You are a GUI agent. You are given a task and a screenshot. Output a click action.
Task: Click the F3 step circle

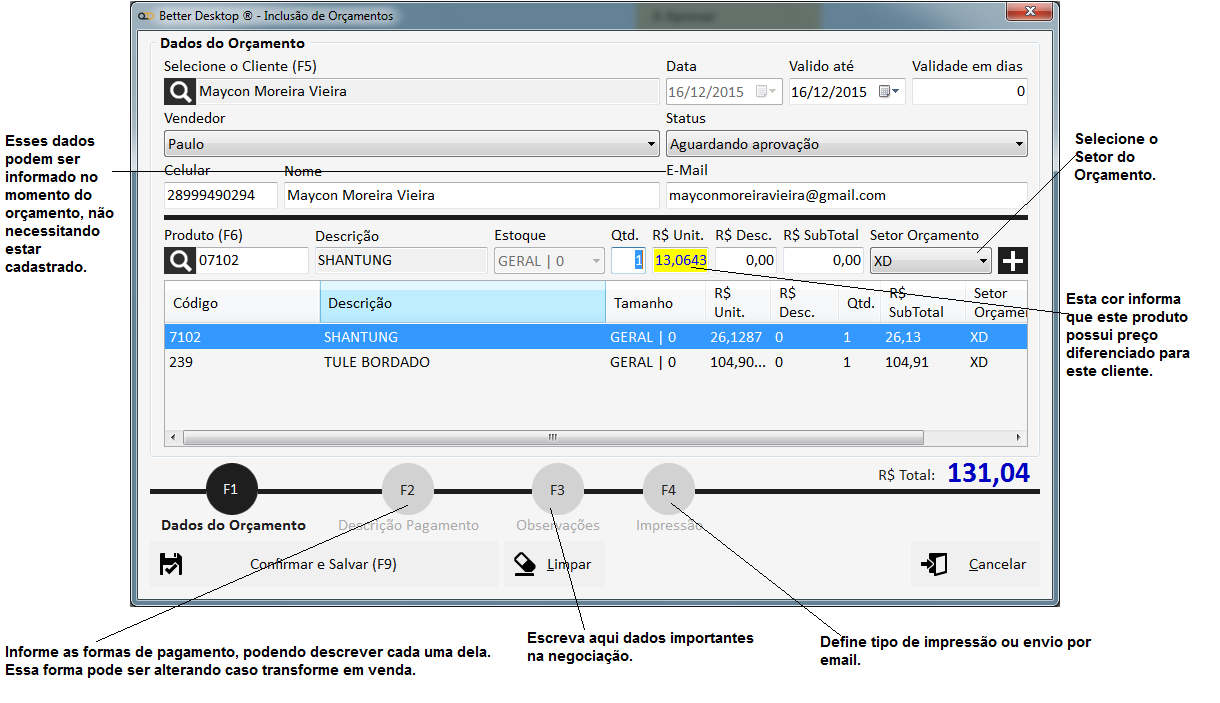click(557, 490)
